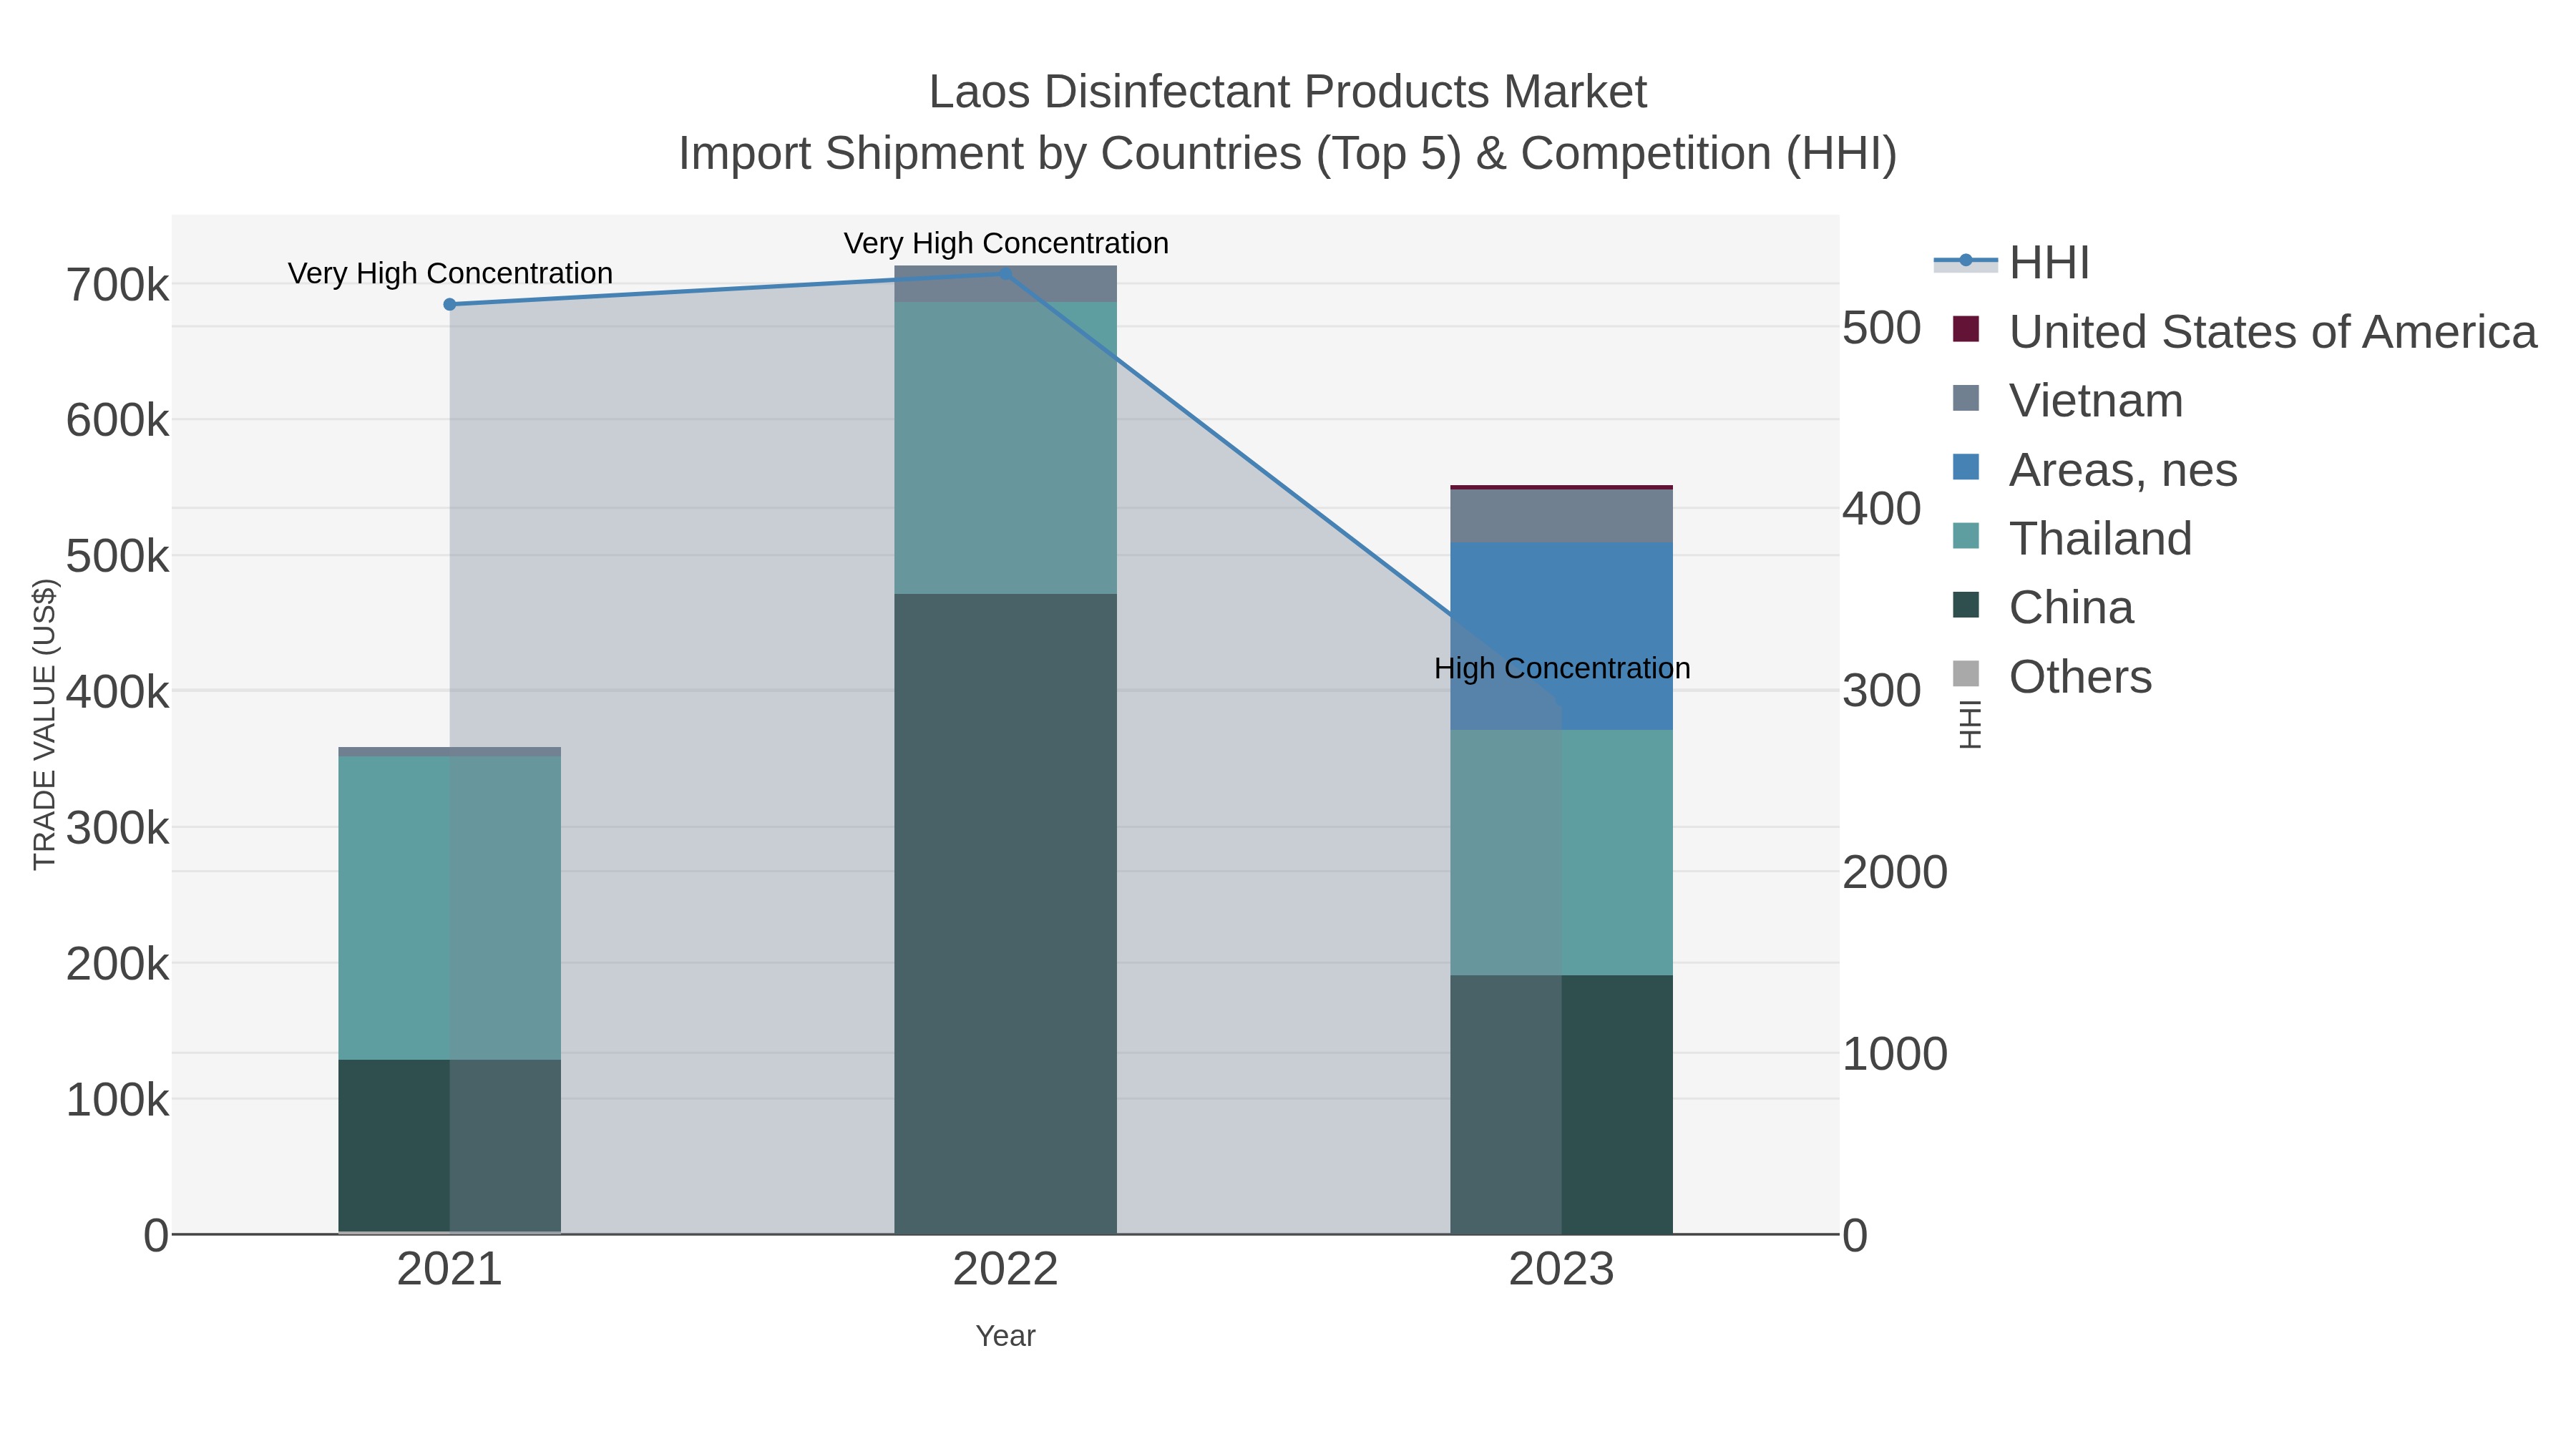Click the 'High Concentration' annotation for 2023
The image size is (2576, 1449).
pos(1562,668)
